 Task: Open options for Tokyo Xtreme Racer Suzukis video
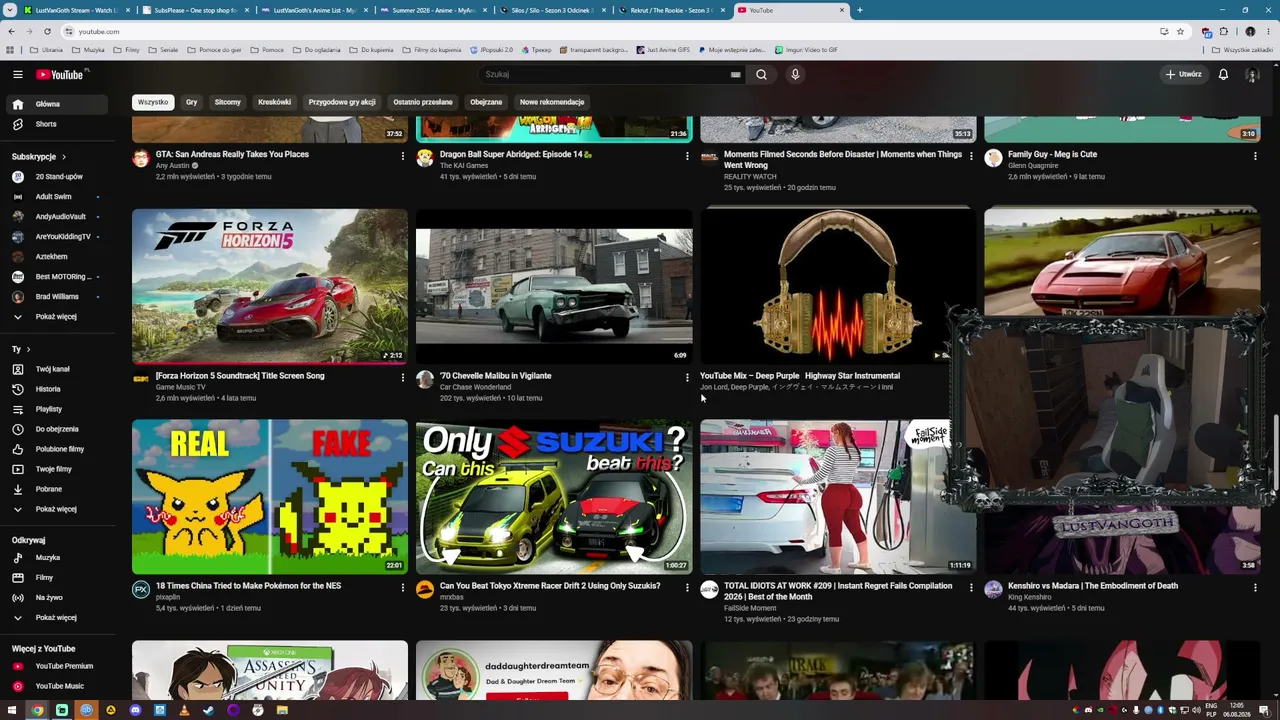coord(687,587)
